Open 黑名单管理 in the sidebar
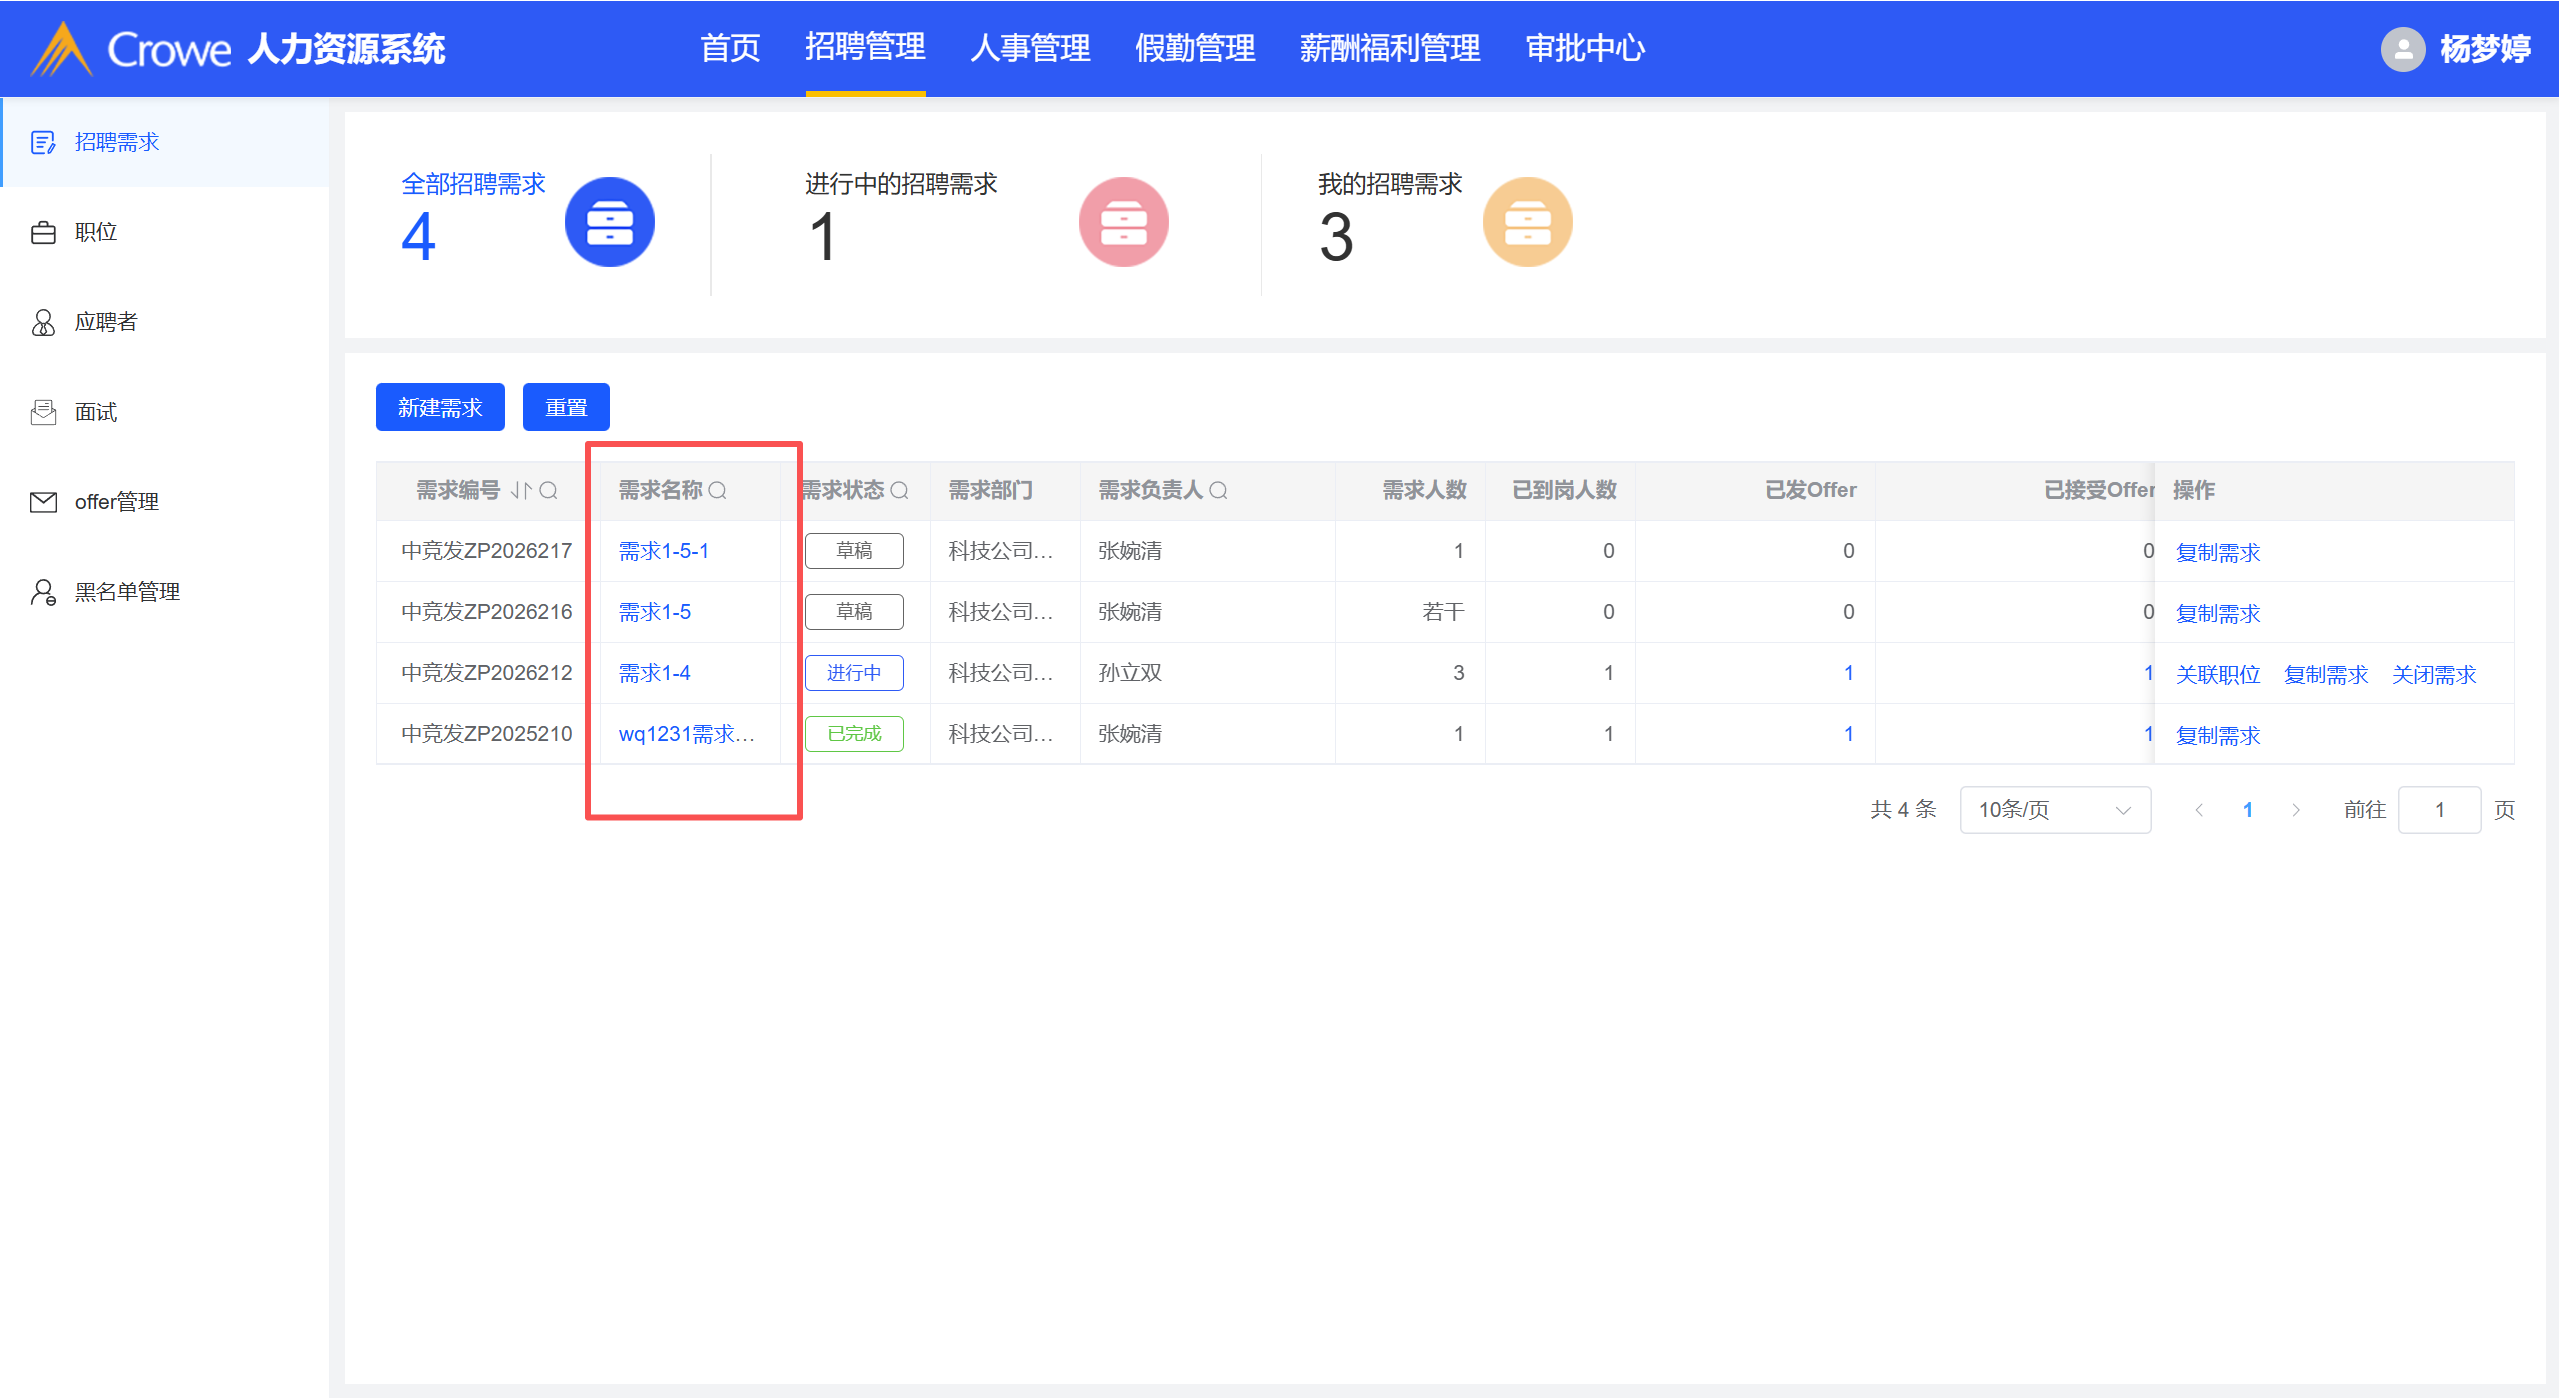2559x1398 pixels. point(127,592)
